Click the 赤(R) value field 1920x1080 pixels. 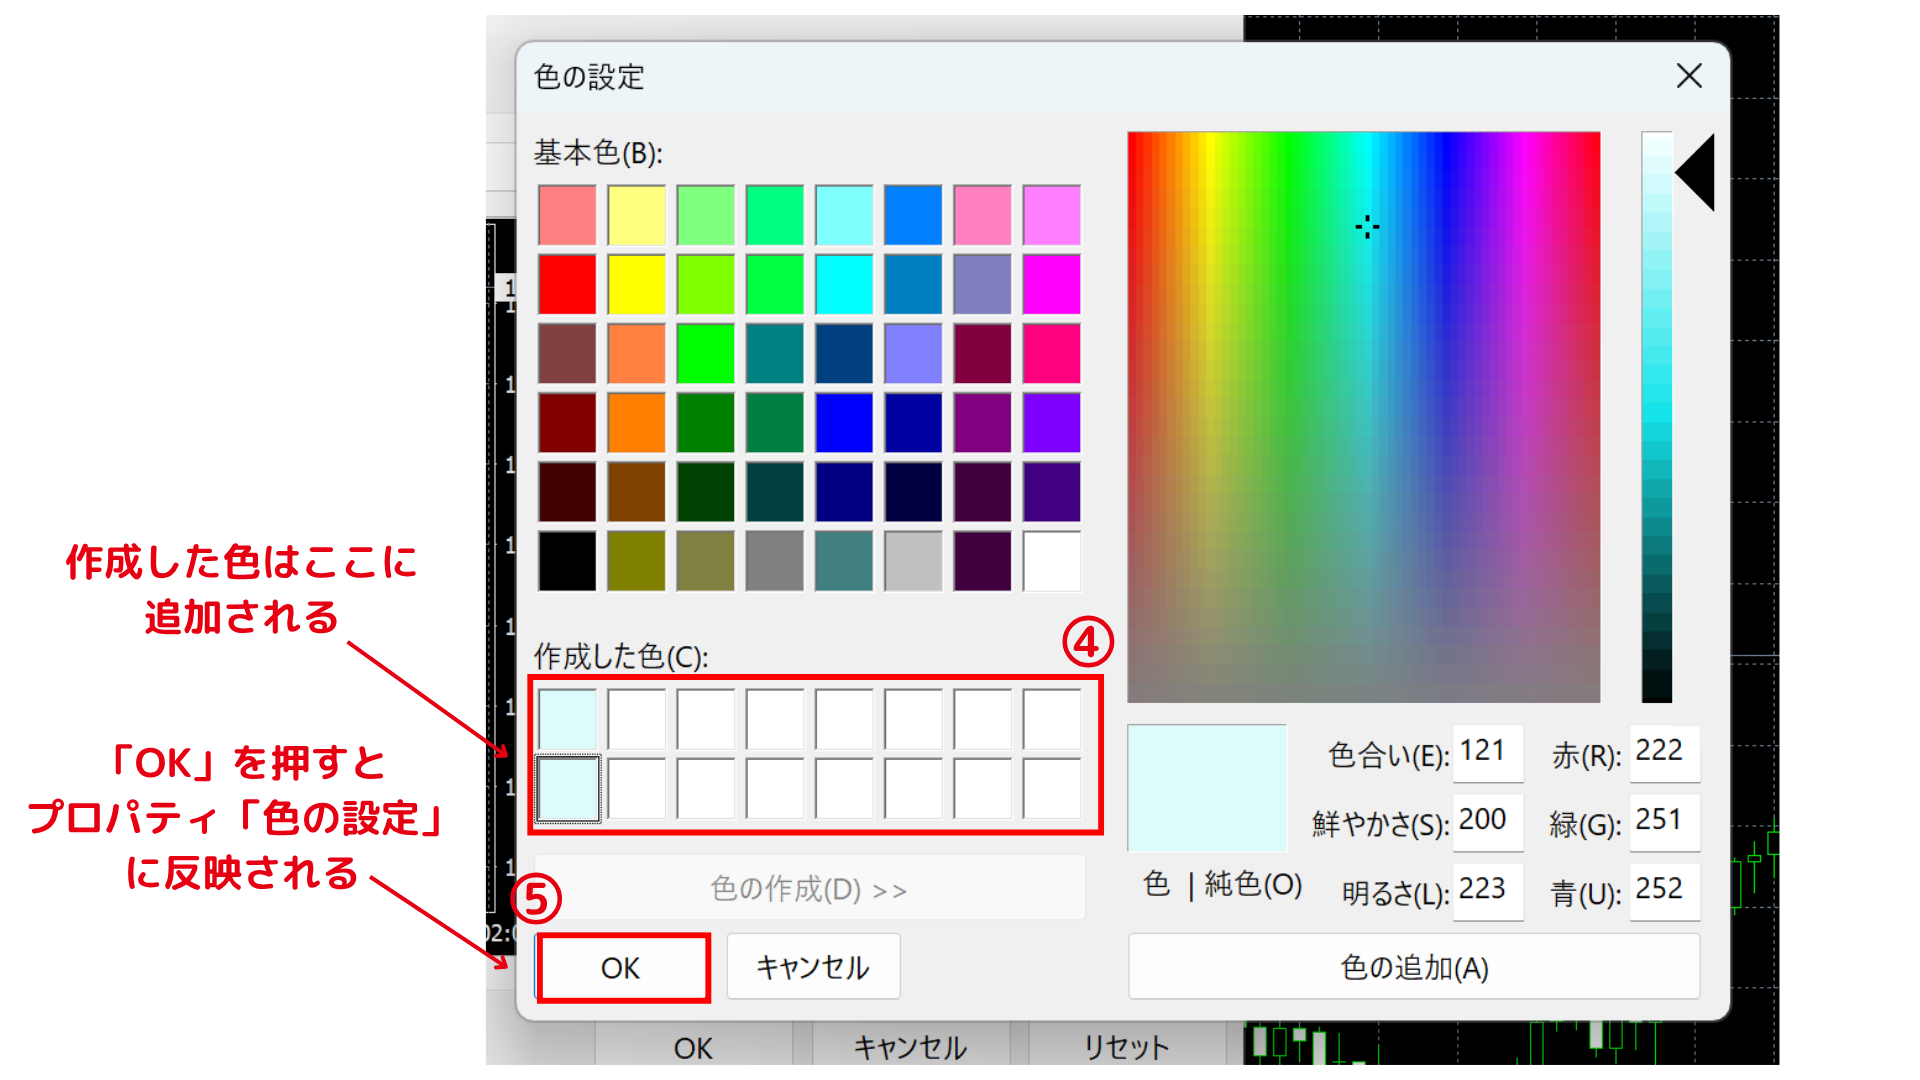1664,752
